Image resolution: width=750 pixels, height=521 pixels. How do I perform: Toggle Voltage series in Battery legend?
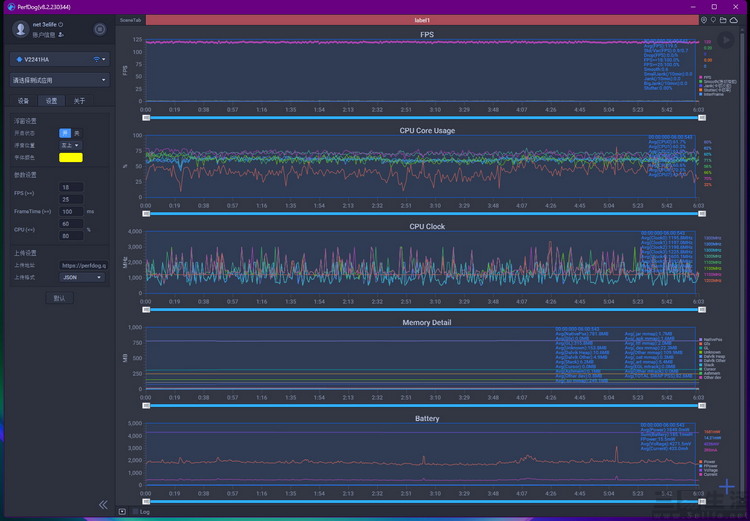click(x=708, y=470)
